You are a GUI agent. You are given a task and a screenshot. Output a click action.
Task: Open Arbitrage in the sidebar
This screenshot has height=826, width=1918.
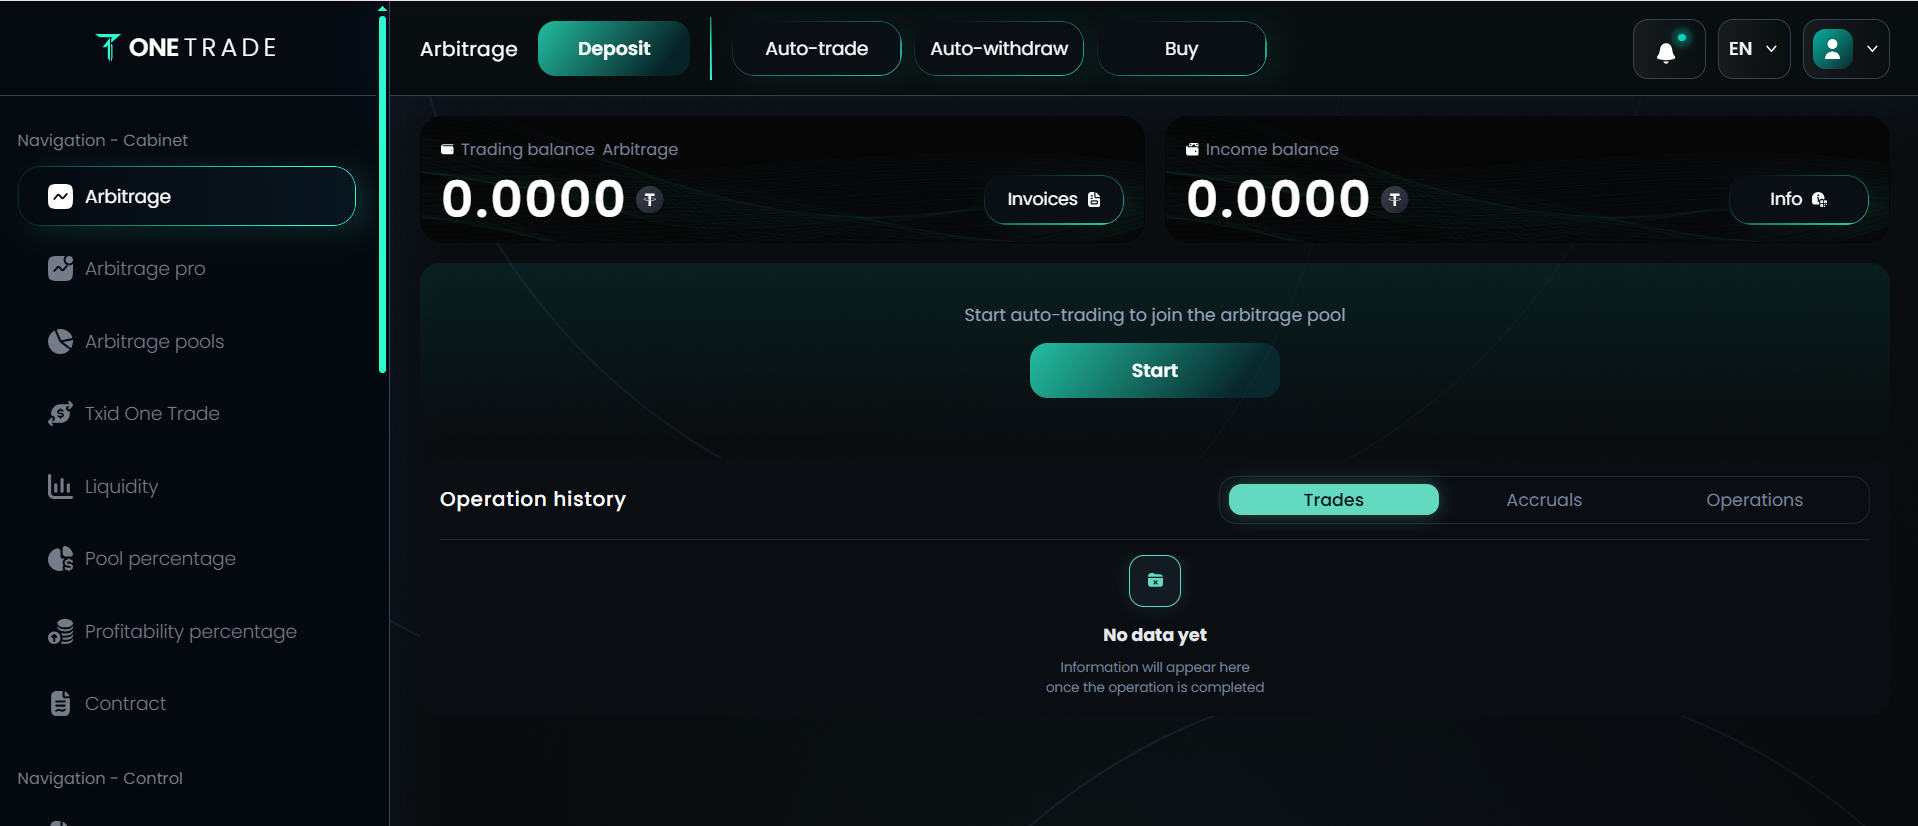point(187,196)
